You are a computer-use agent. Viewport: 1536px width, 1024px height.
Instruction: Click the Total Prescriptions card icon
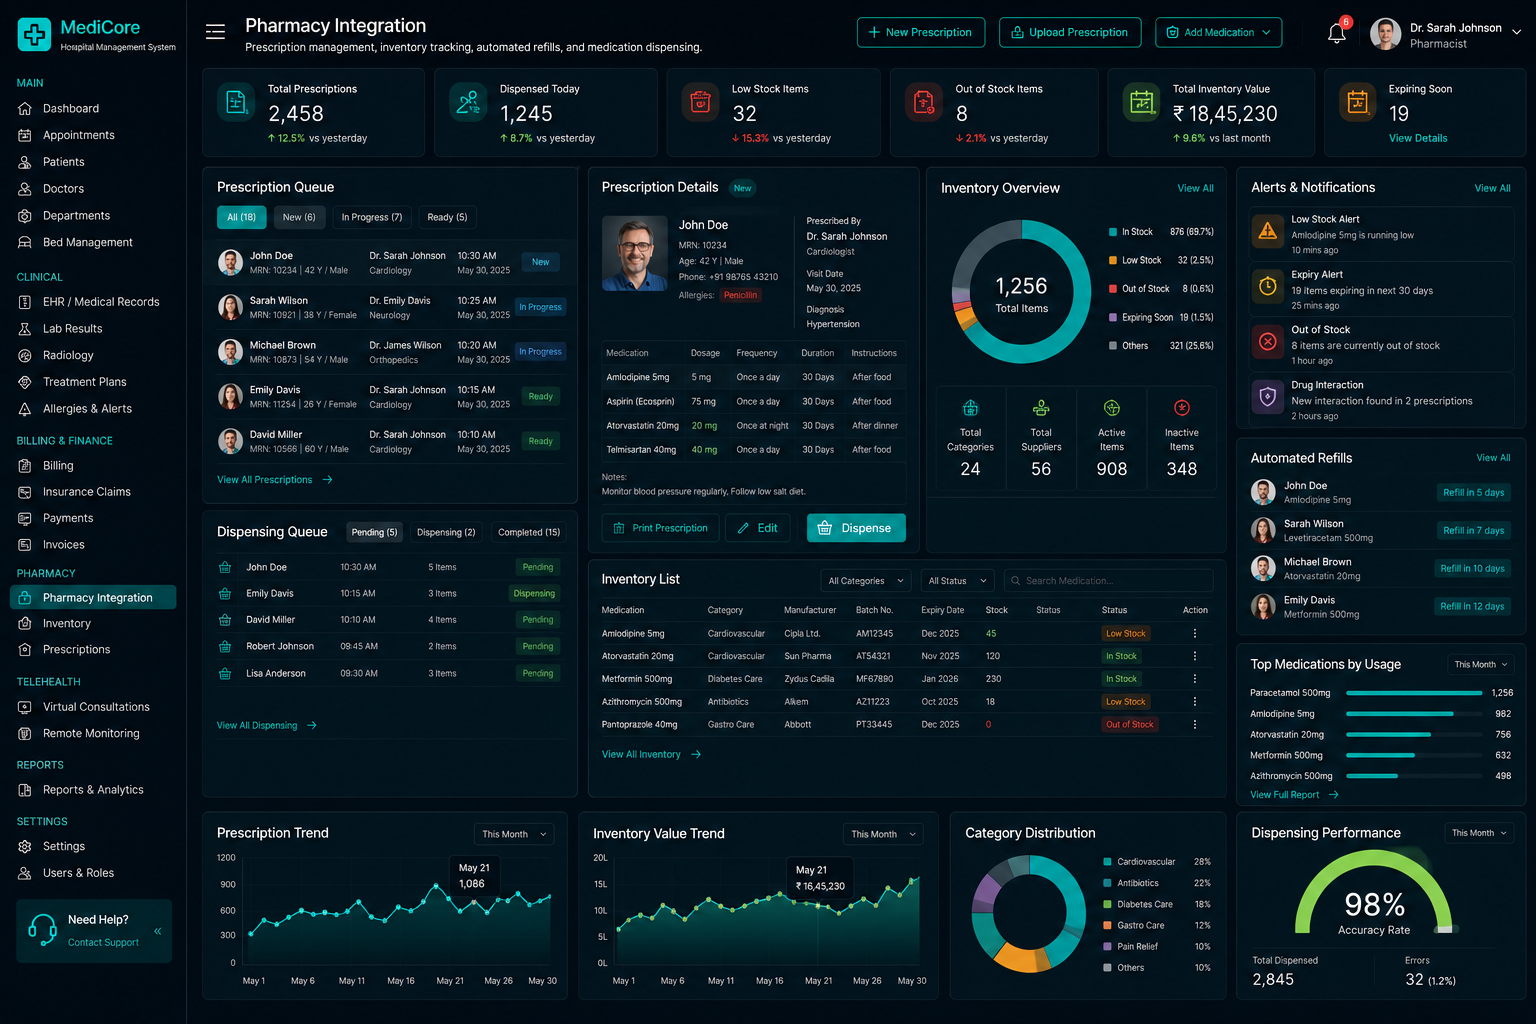pos(237,102)
